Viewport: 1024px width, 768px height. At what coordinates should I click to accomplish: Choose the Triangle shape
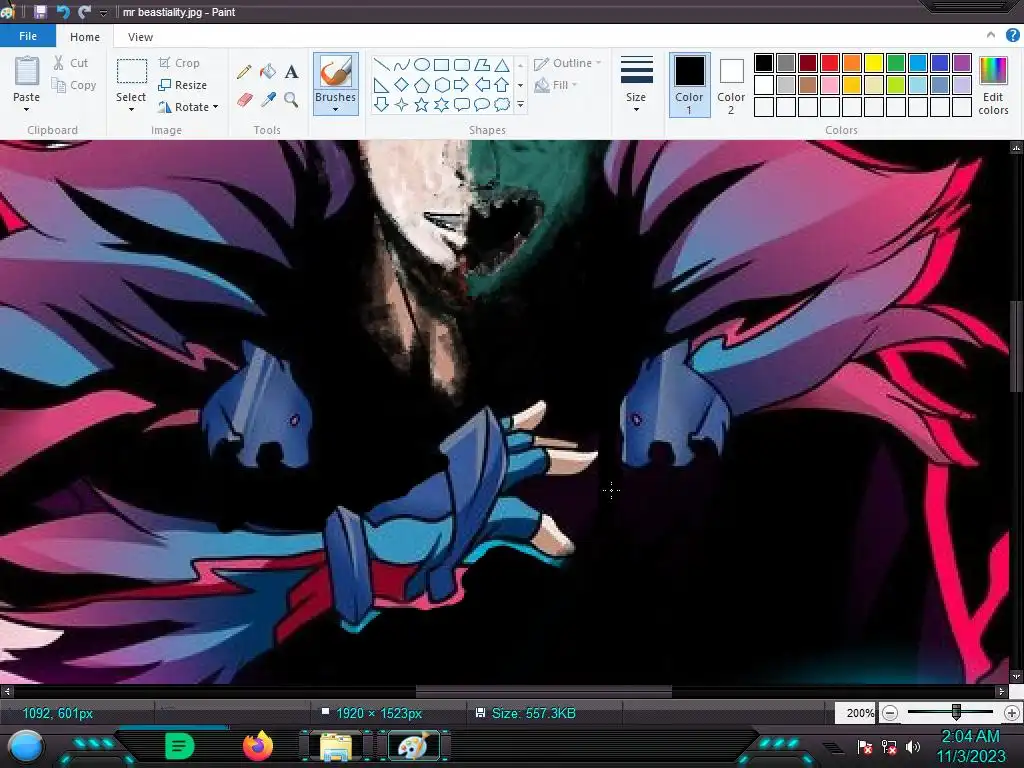coord(502,65)
